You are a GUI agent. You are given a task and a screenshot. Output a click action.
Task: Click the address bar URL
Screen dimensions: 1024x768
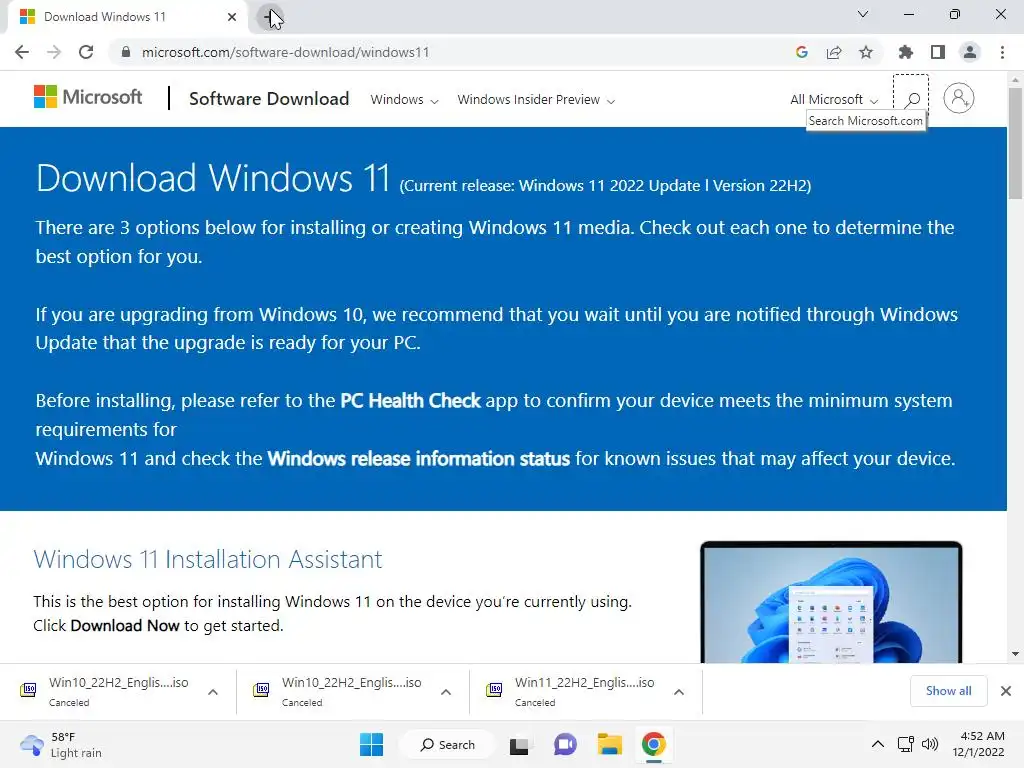285,52
